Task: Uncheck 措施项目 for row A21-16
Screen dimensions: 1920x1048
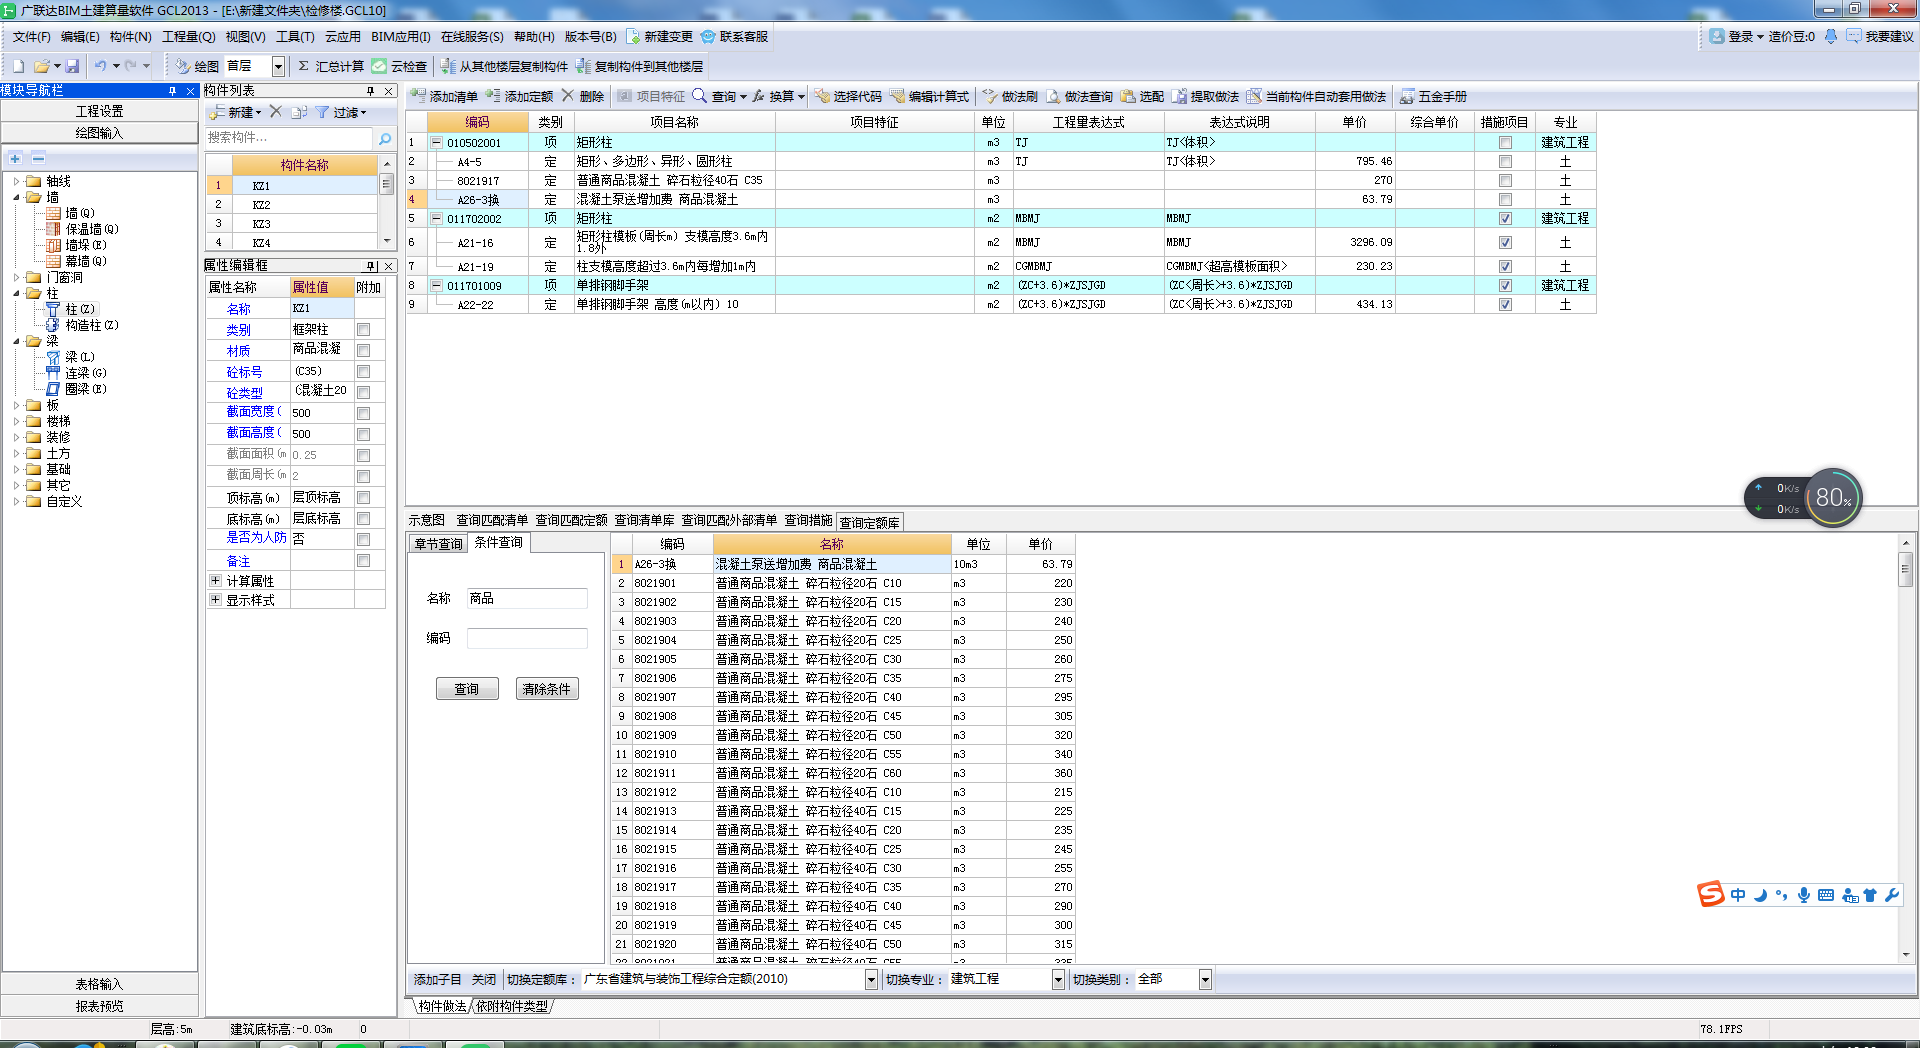Action: [1505, 243]
